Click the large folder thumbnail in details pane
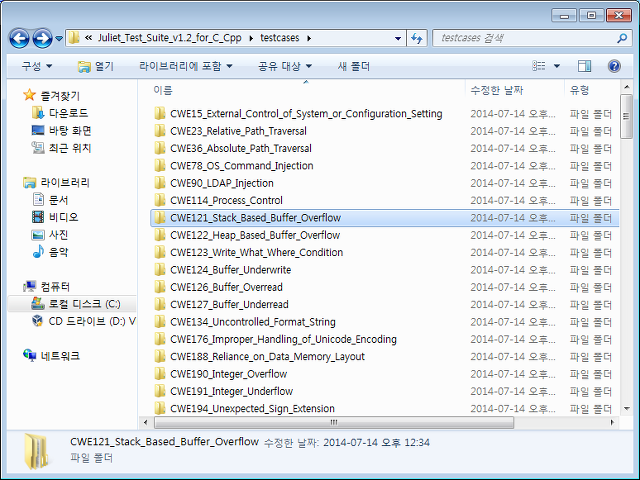The height and width of the screenshot is (480, 640). coord(36,451)
